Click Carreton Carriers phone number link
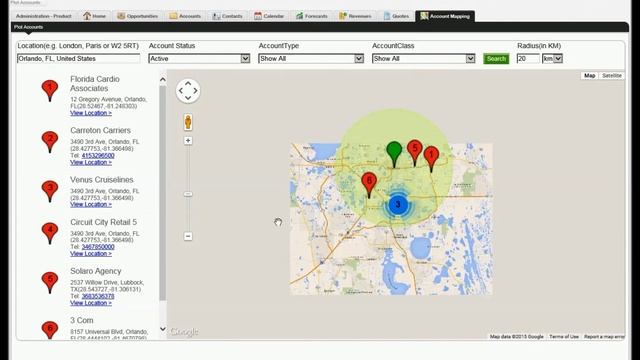Image resolution: width=640 pixels, height=360 pixels. 98,156
